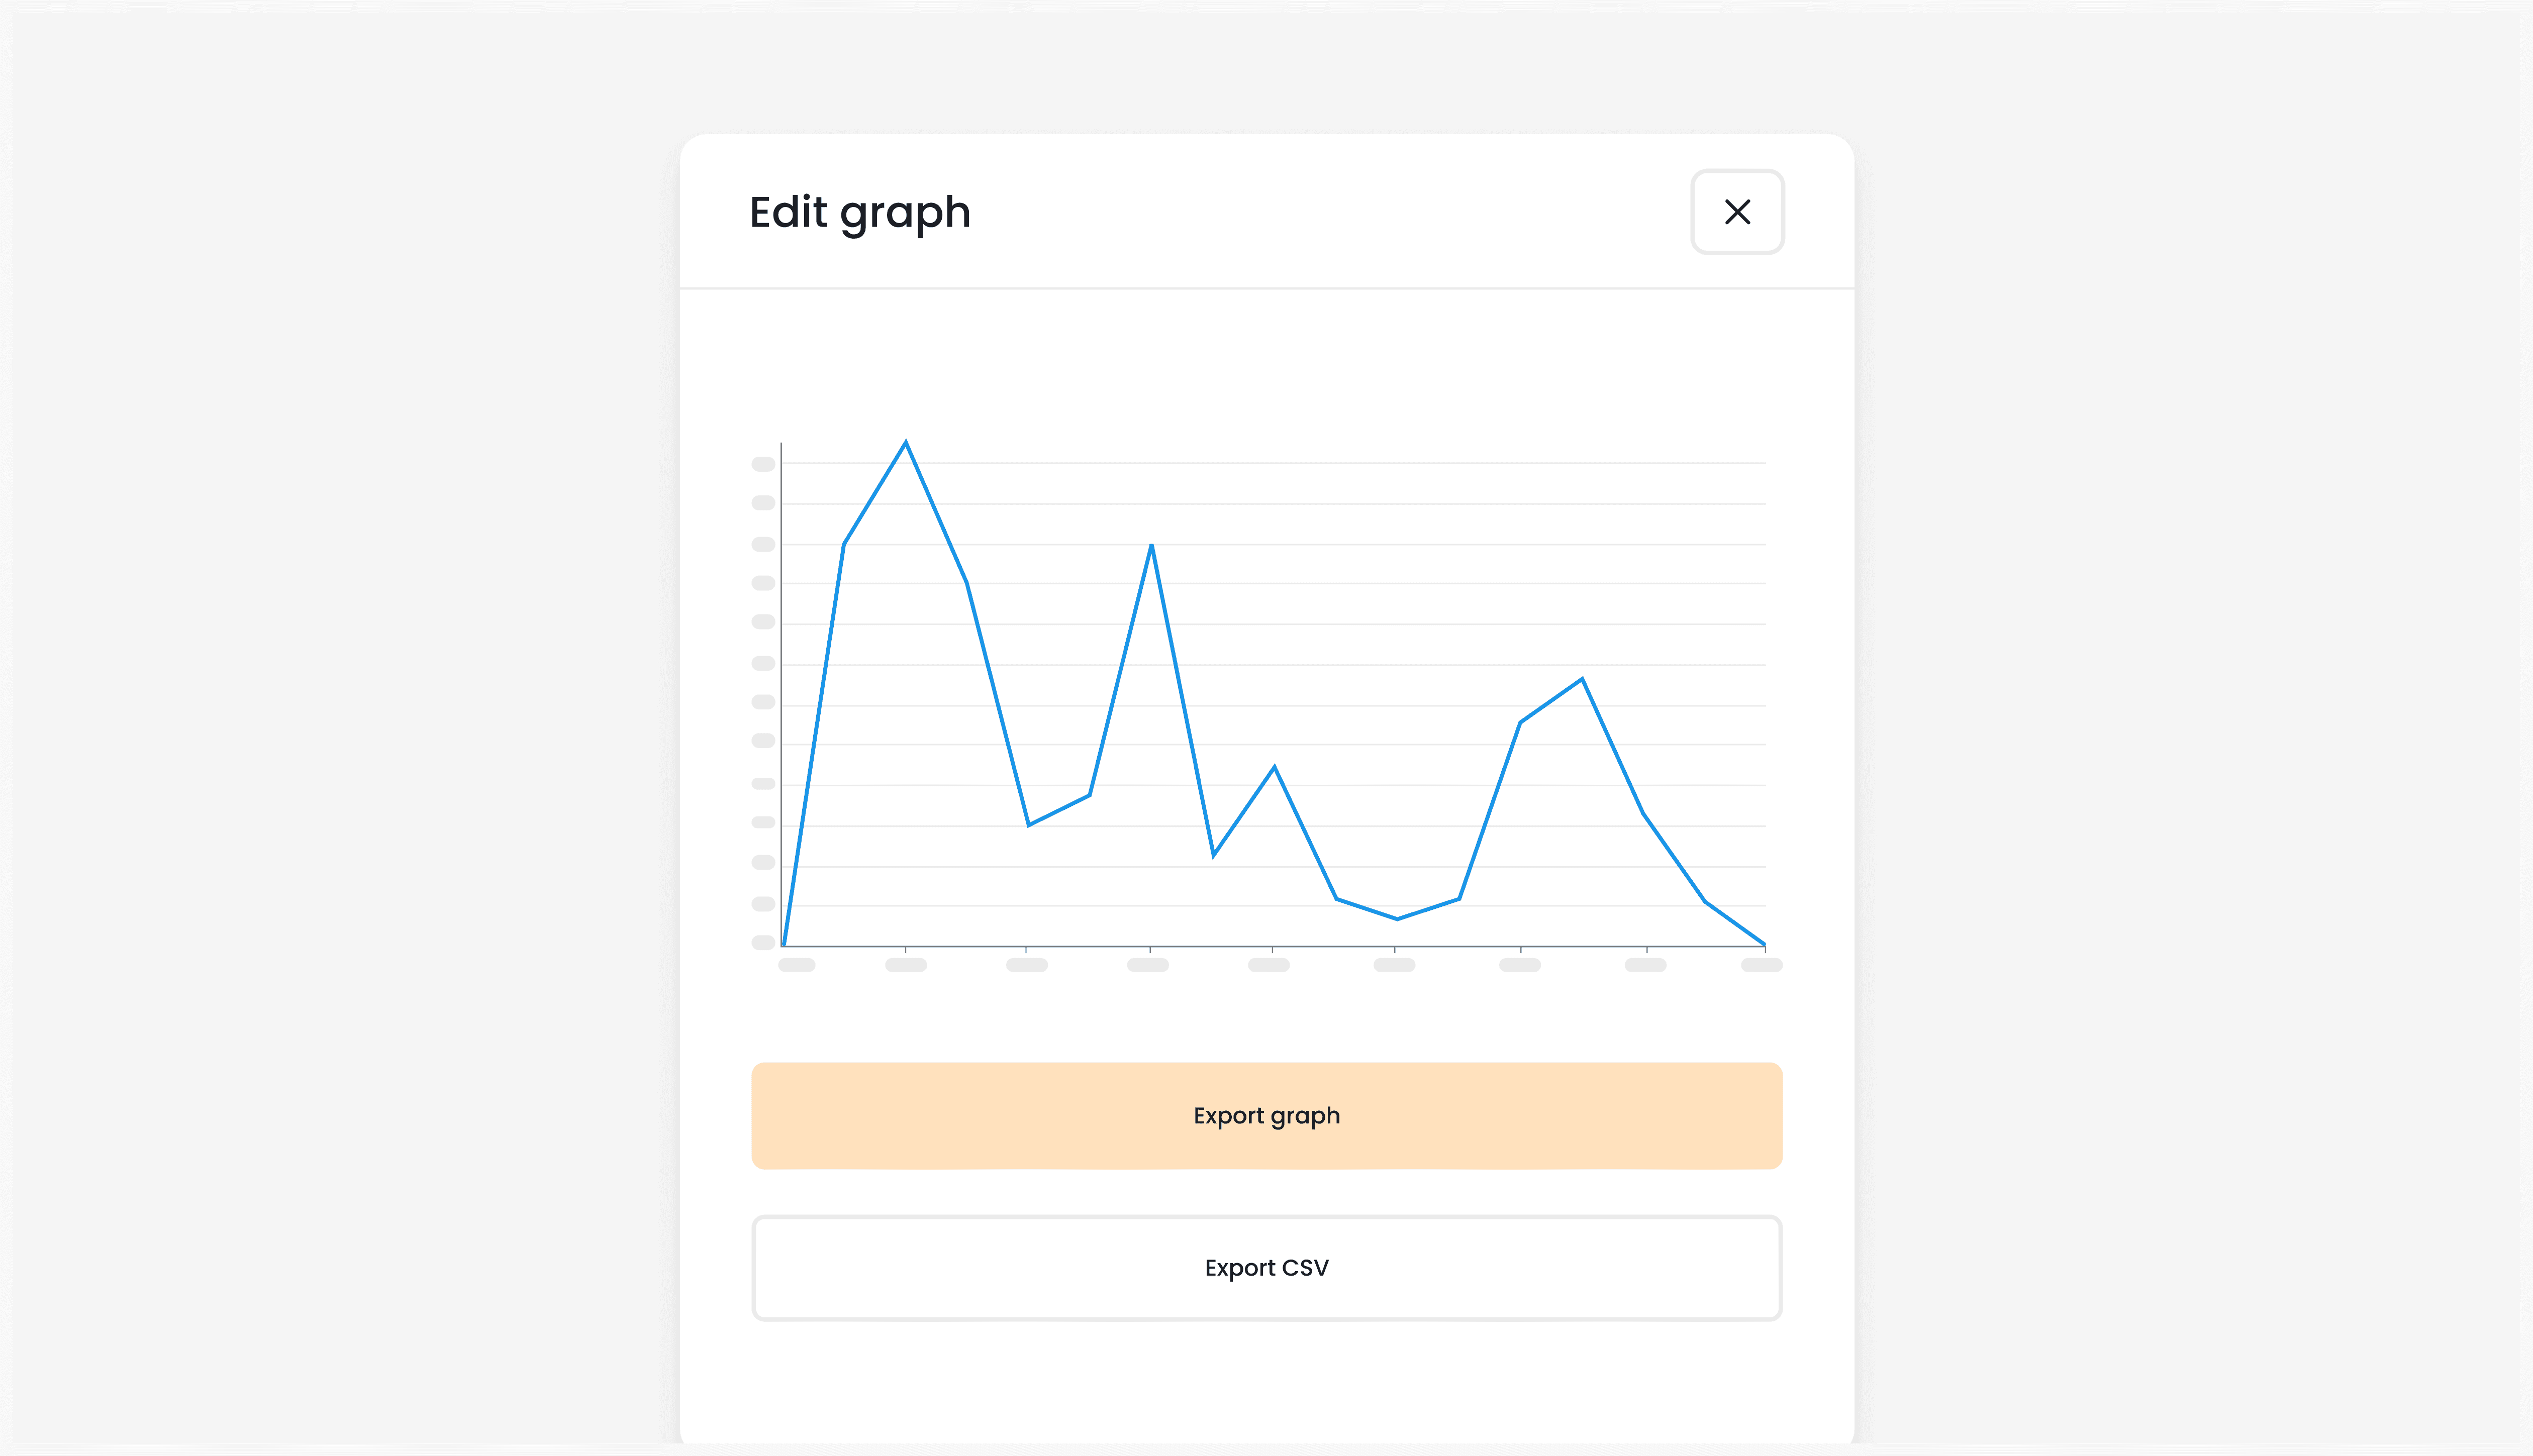Click the second y-axis label placeholder from top
This screenshot has height=1456, width=2533.
[x=763, y=503]
